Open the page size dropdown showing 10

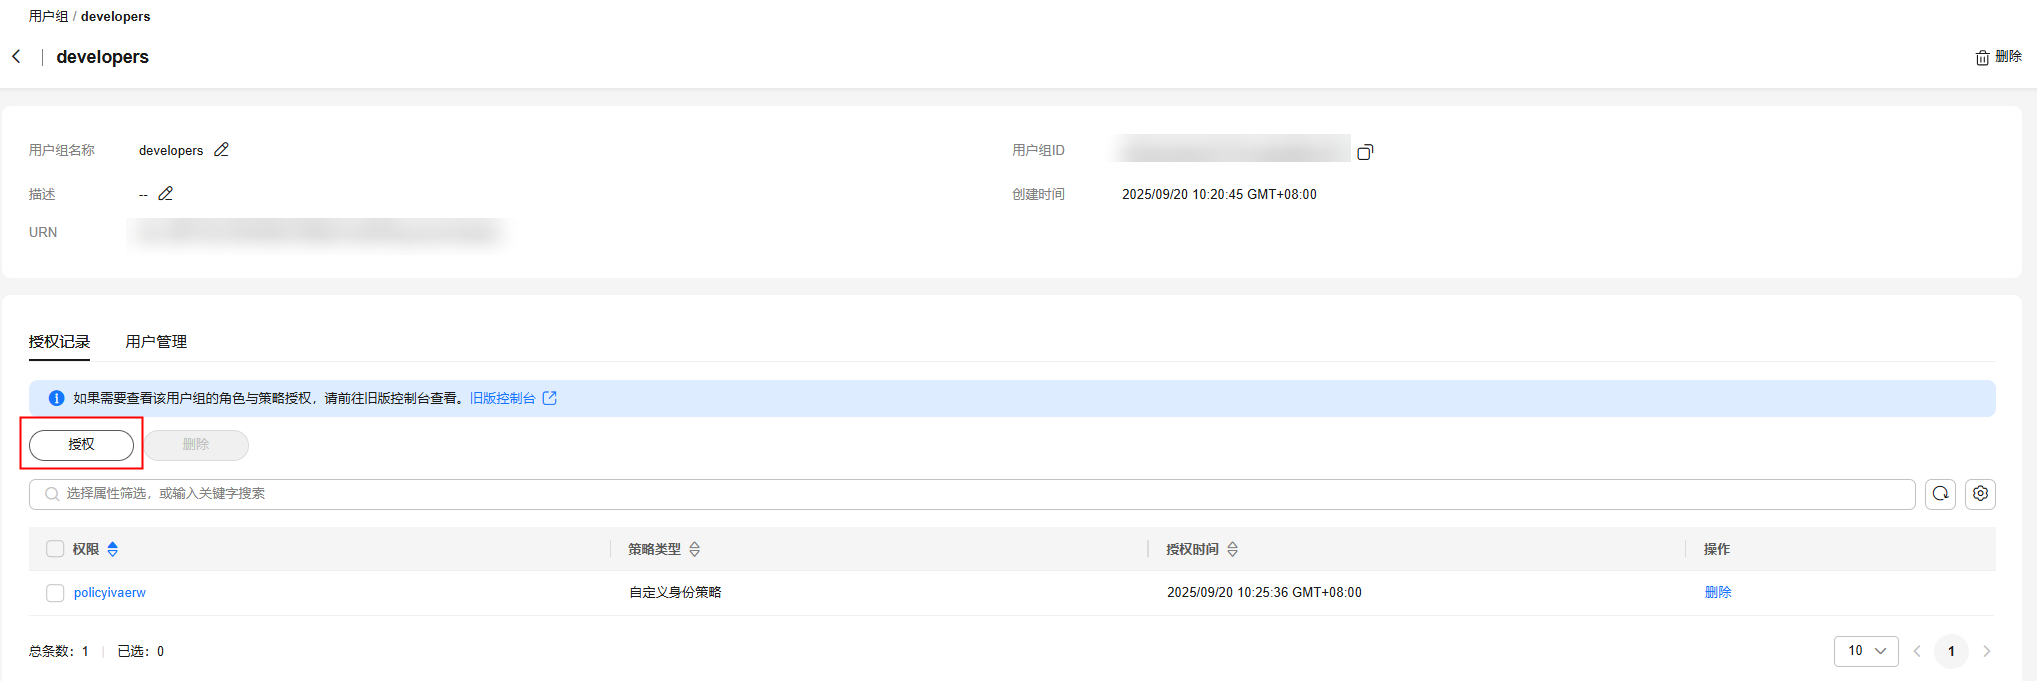click(1865, 651)
